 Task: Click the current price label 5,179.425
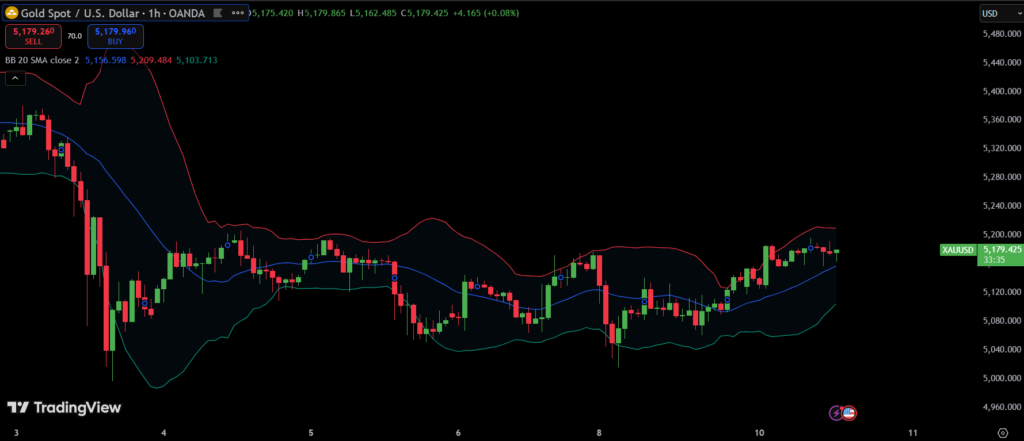1000,250
